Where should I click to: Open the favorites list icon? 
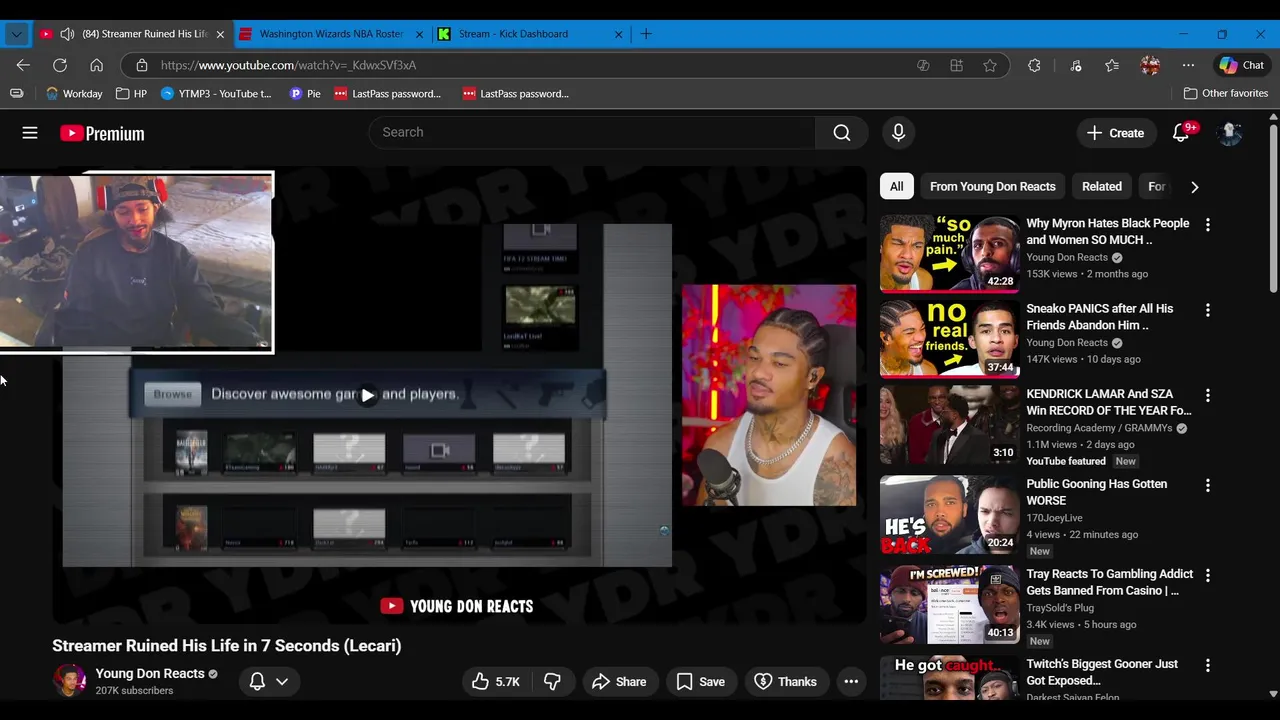click(x=1112, y=65)
